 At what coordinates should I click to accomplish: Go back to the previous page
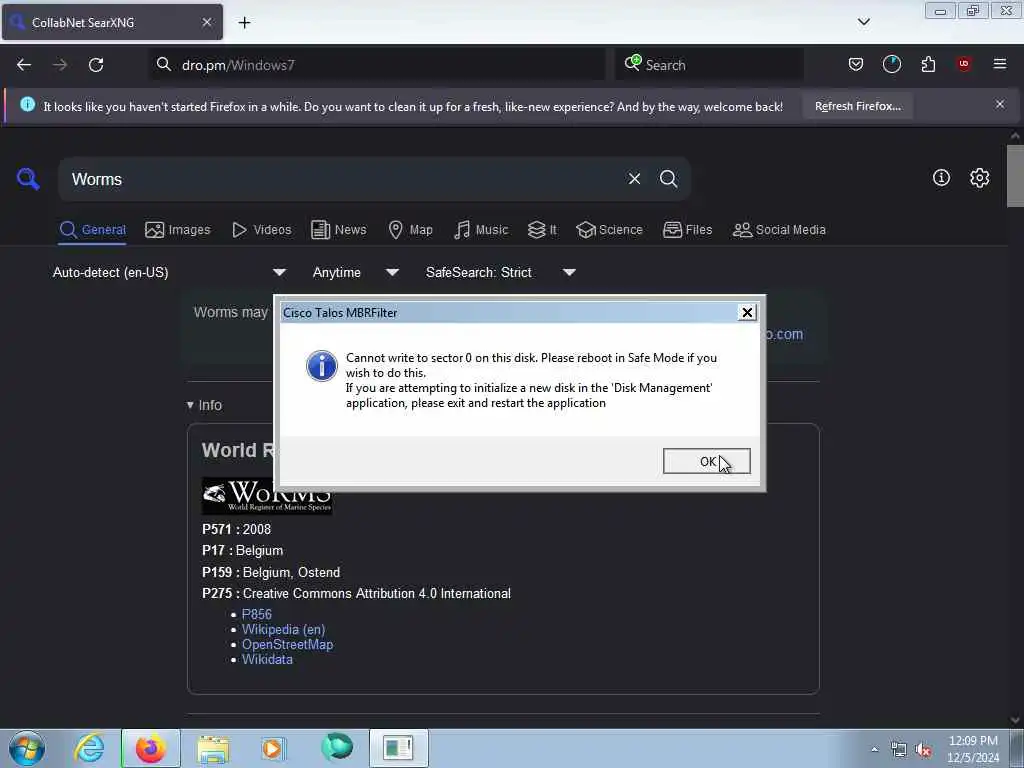24,65
